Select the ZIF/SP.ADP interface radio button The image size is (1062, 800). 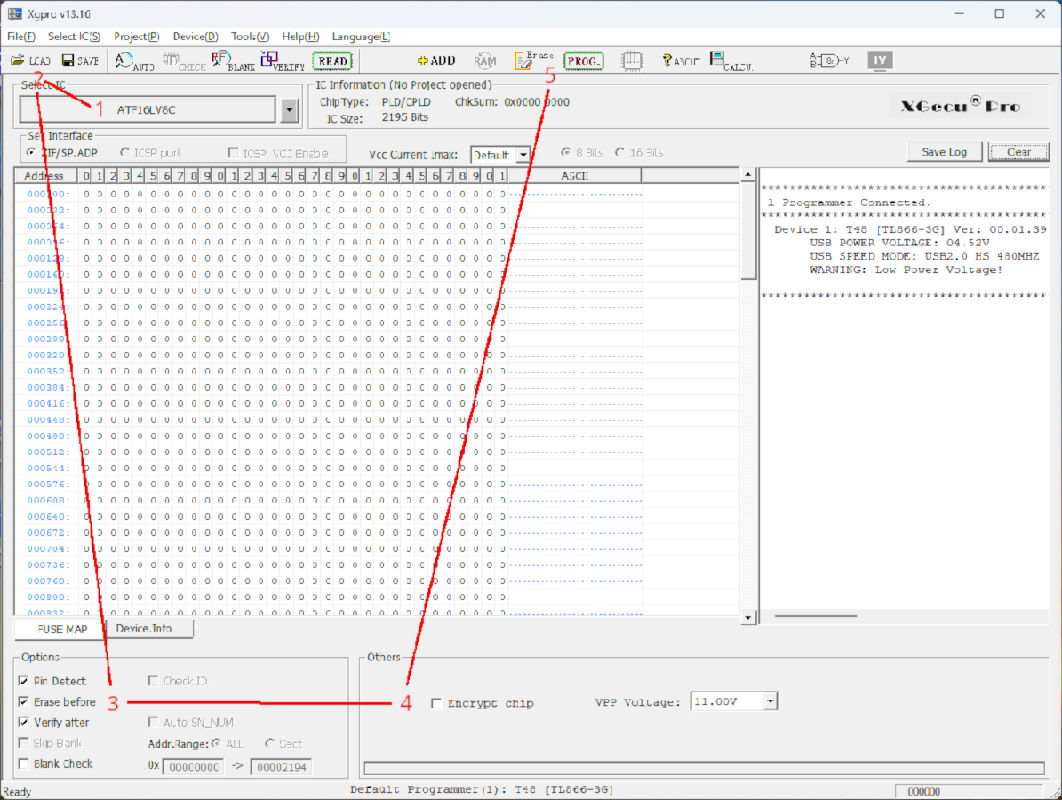click(x=30, y=152)
